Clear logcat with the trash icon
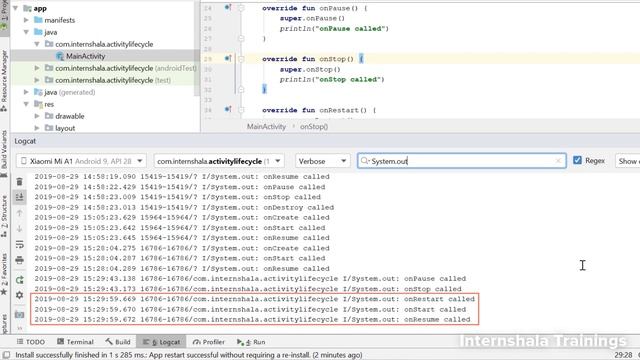 pyautogui.click(x=19, y=182)
